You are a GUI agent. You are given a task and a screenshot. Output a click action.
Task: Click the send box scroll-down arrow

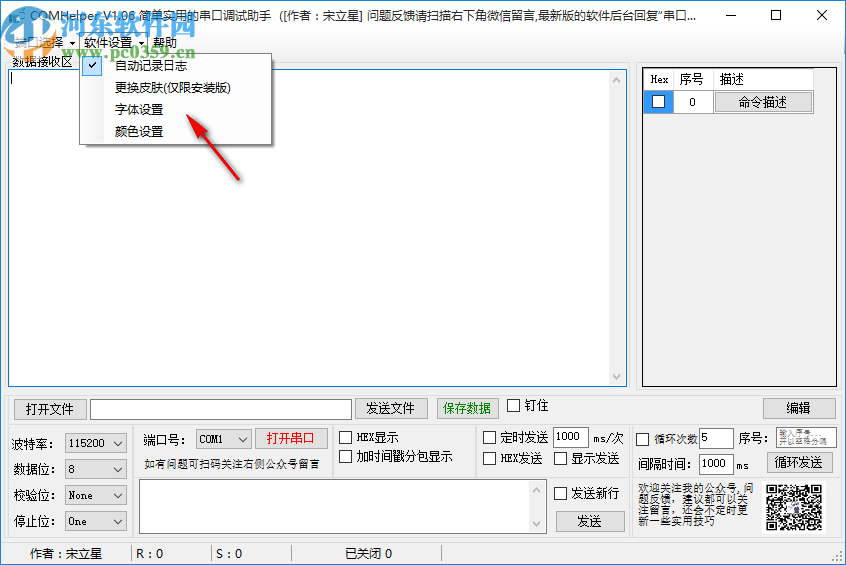536,523
